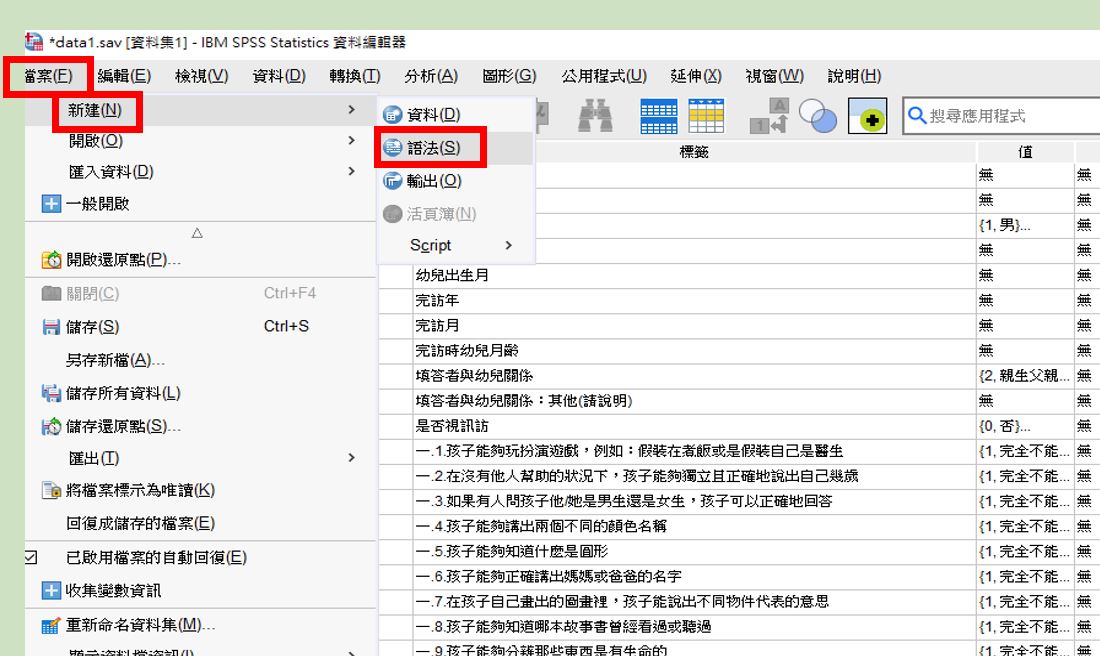Viewport: 1100px width, 656px height.
Task: Click the blue split-file grid icon
Action: click(657, 117)
